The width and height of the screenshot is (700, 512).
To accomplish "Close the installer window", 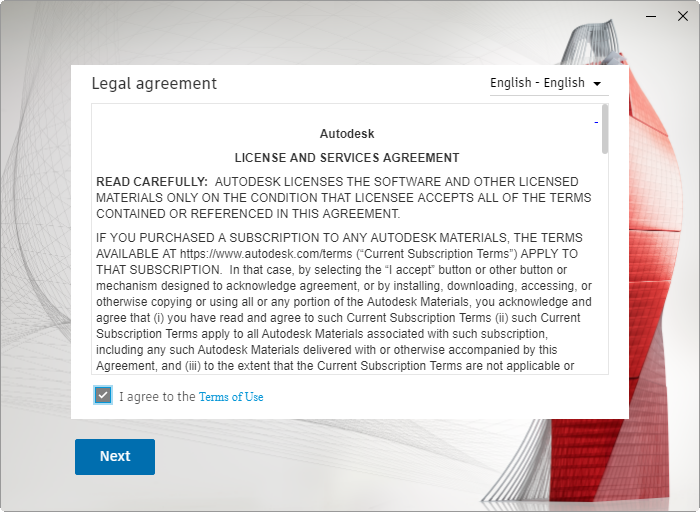I will [683, 17].
